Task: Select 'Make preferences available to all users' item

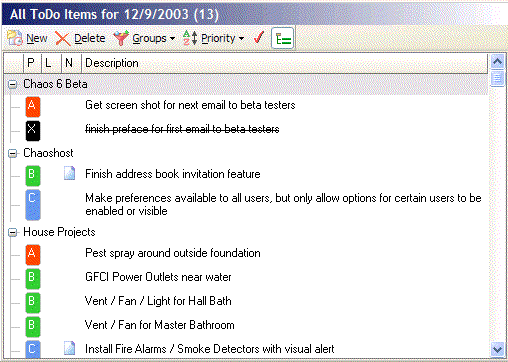Action: tap(283, 205)
